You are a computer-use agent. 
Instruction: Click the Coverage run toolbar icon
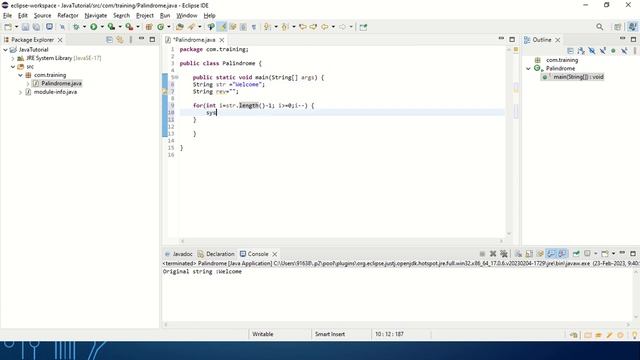[111, 27]
